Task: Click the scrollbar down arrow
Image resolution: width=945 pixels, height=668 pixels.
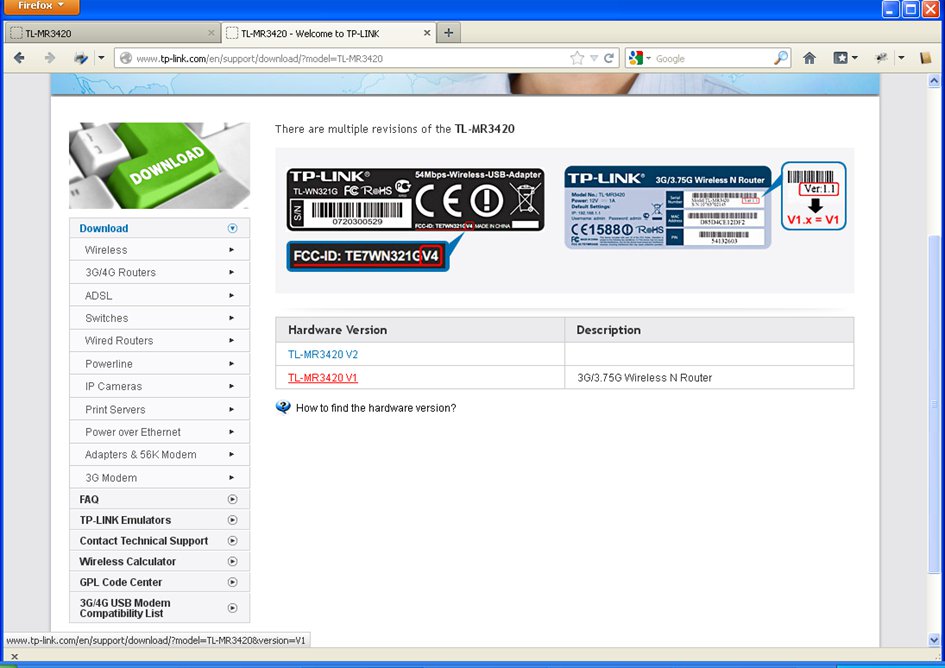Action: [x=934, y=640]
